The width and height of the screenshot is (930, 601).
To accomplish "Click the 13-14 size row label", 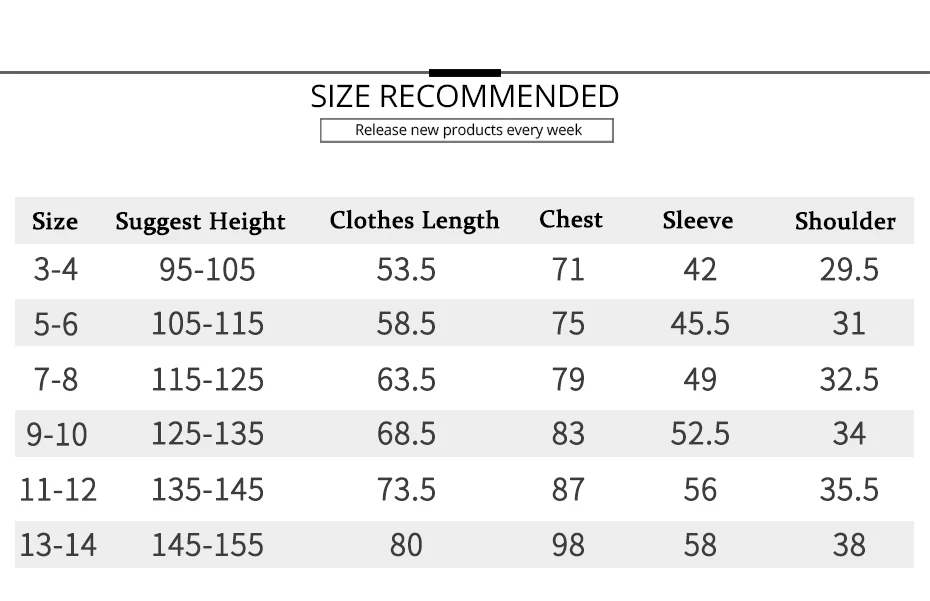I will tap(58, 545).
